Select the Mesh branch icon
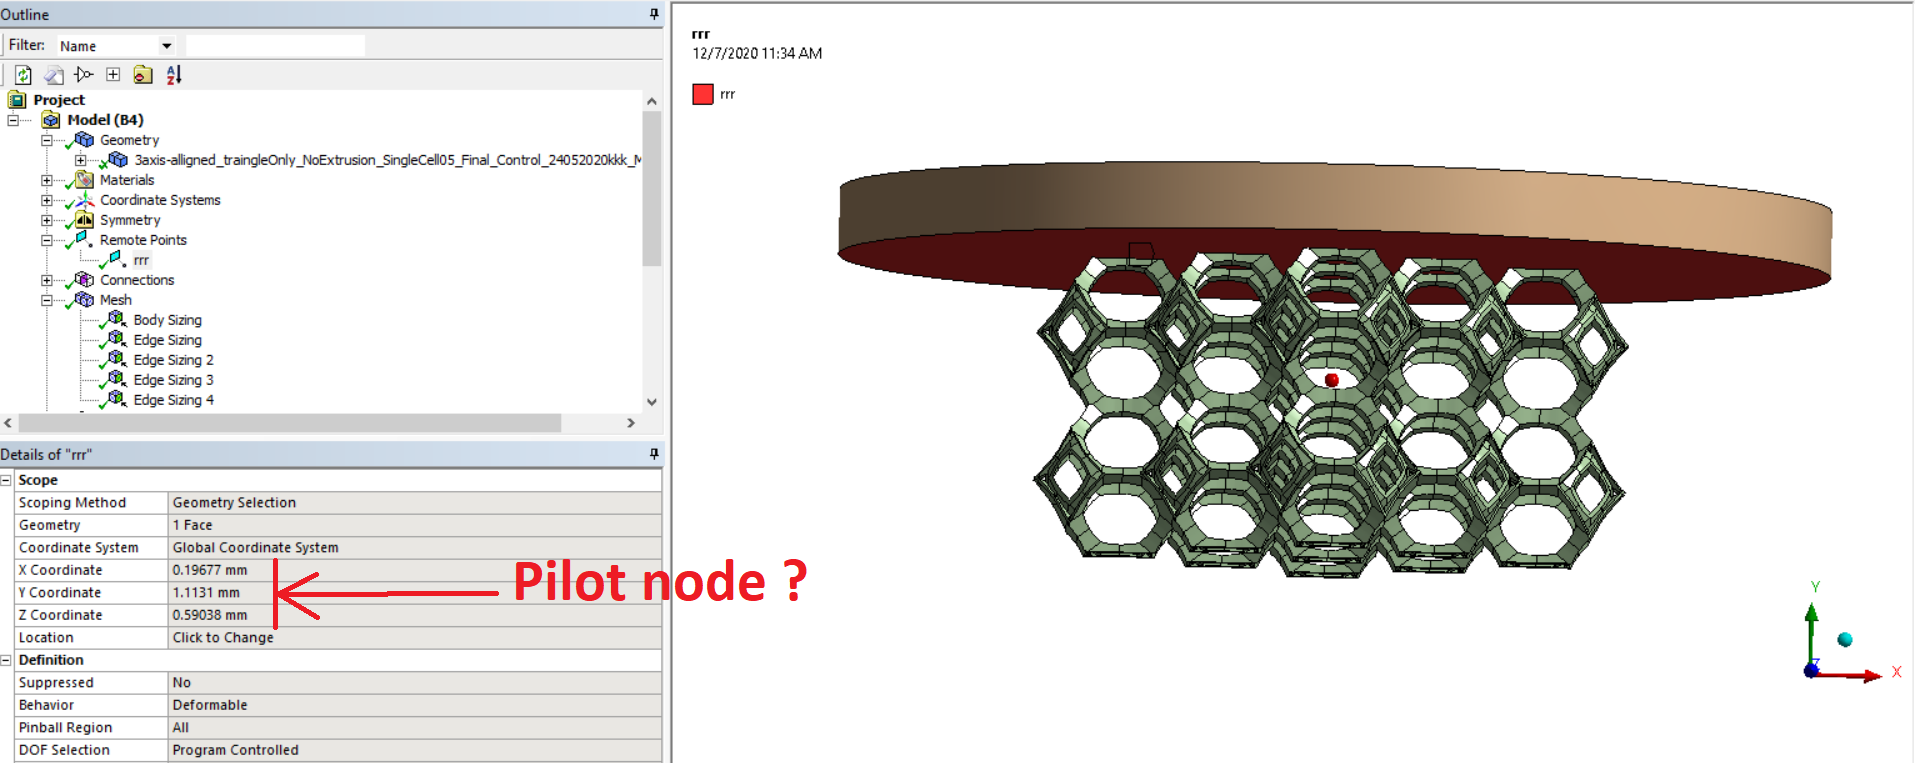 point(84,300)
